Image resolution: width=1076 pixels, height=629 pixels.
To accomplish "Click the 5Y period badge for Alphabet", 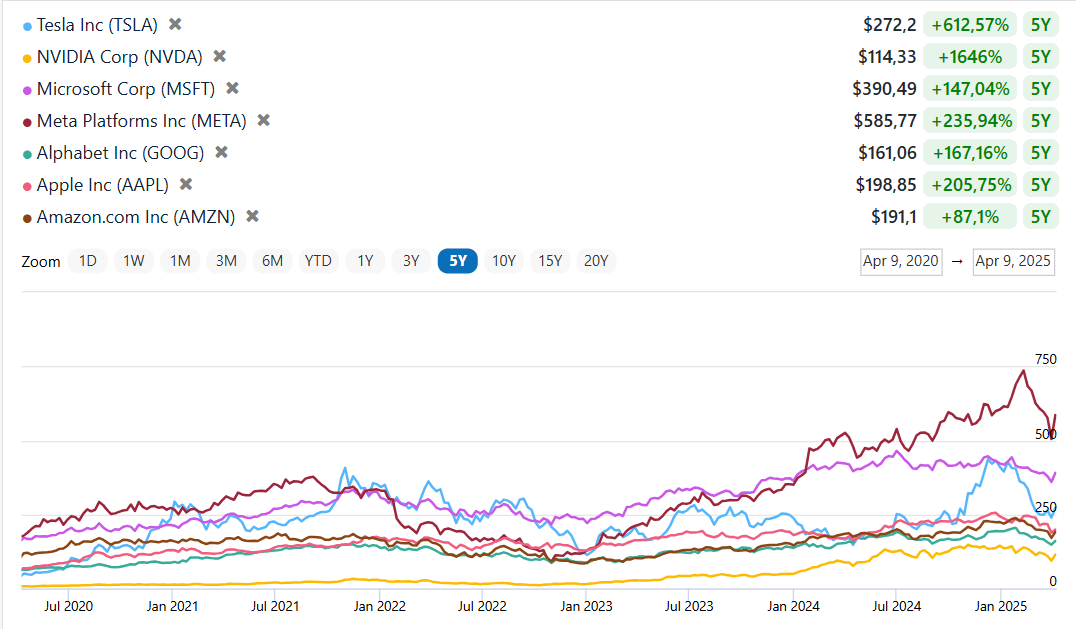I will (x=1041, y=152).
